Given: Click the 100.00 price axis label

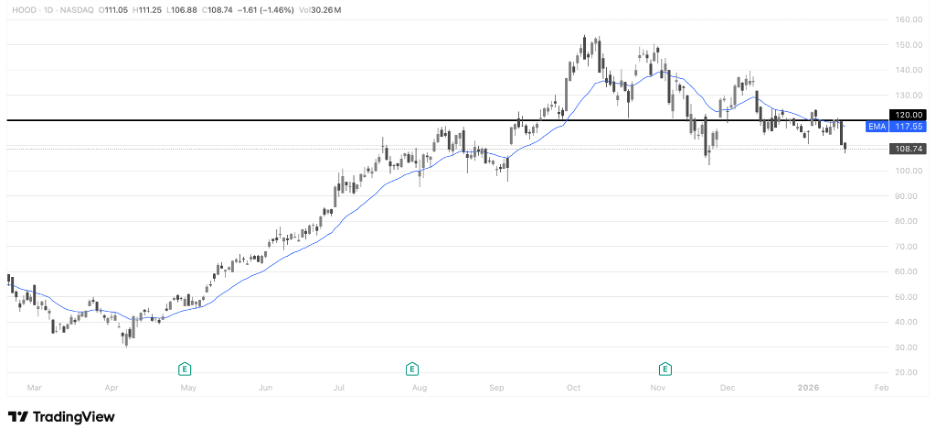Looking at the screenshot, I should pos(907,171).
